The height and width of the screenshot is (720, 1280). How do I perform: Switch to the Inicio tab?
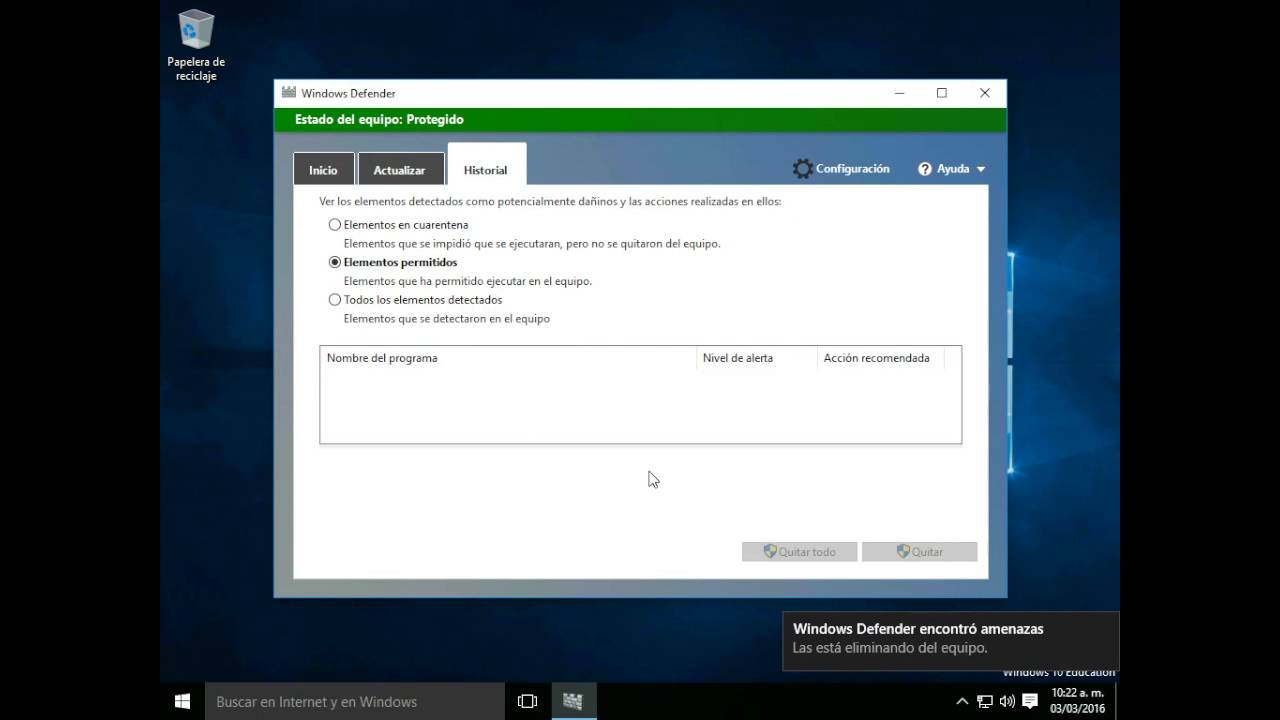[x=323, y=170]
